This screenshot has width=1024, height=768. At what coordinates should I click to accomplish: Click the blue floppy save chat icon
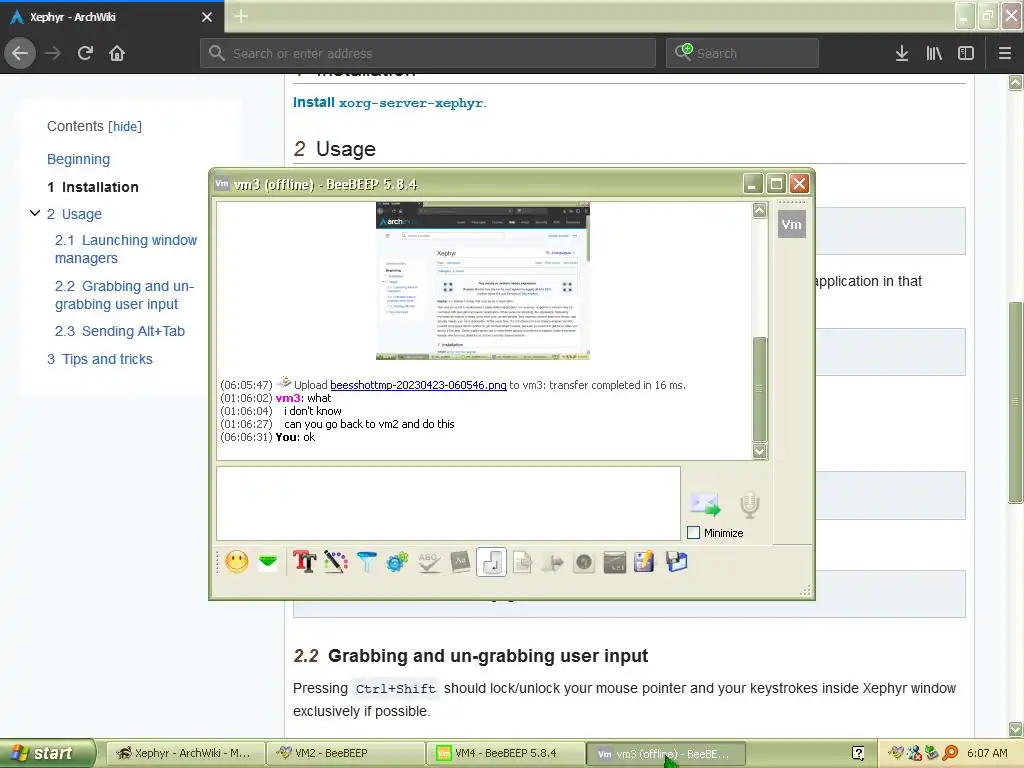point(677,562)
